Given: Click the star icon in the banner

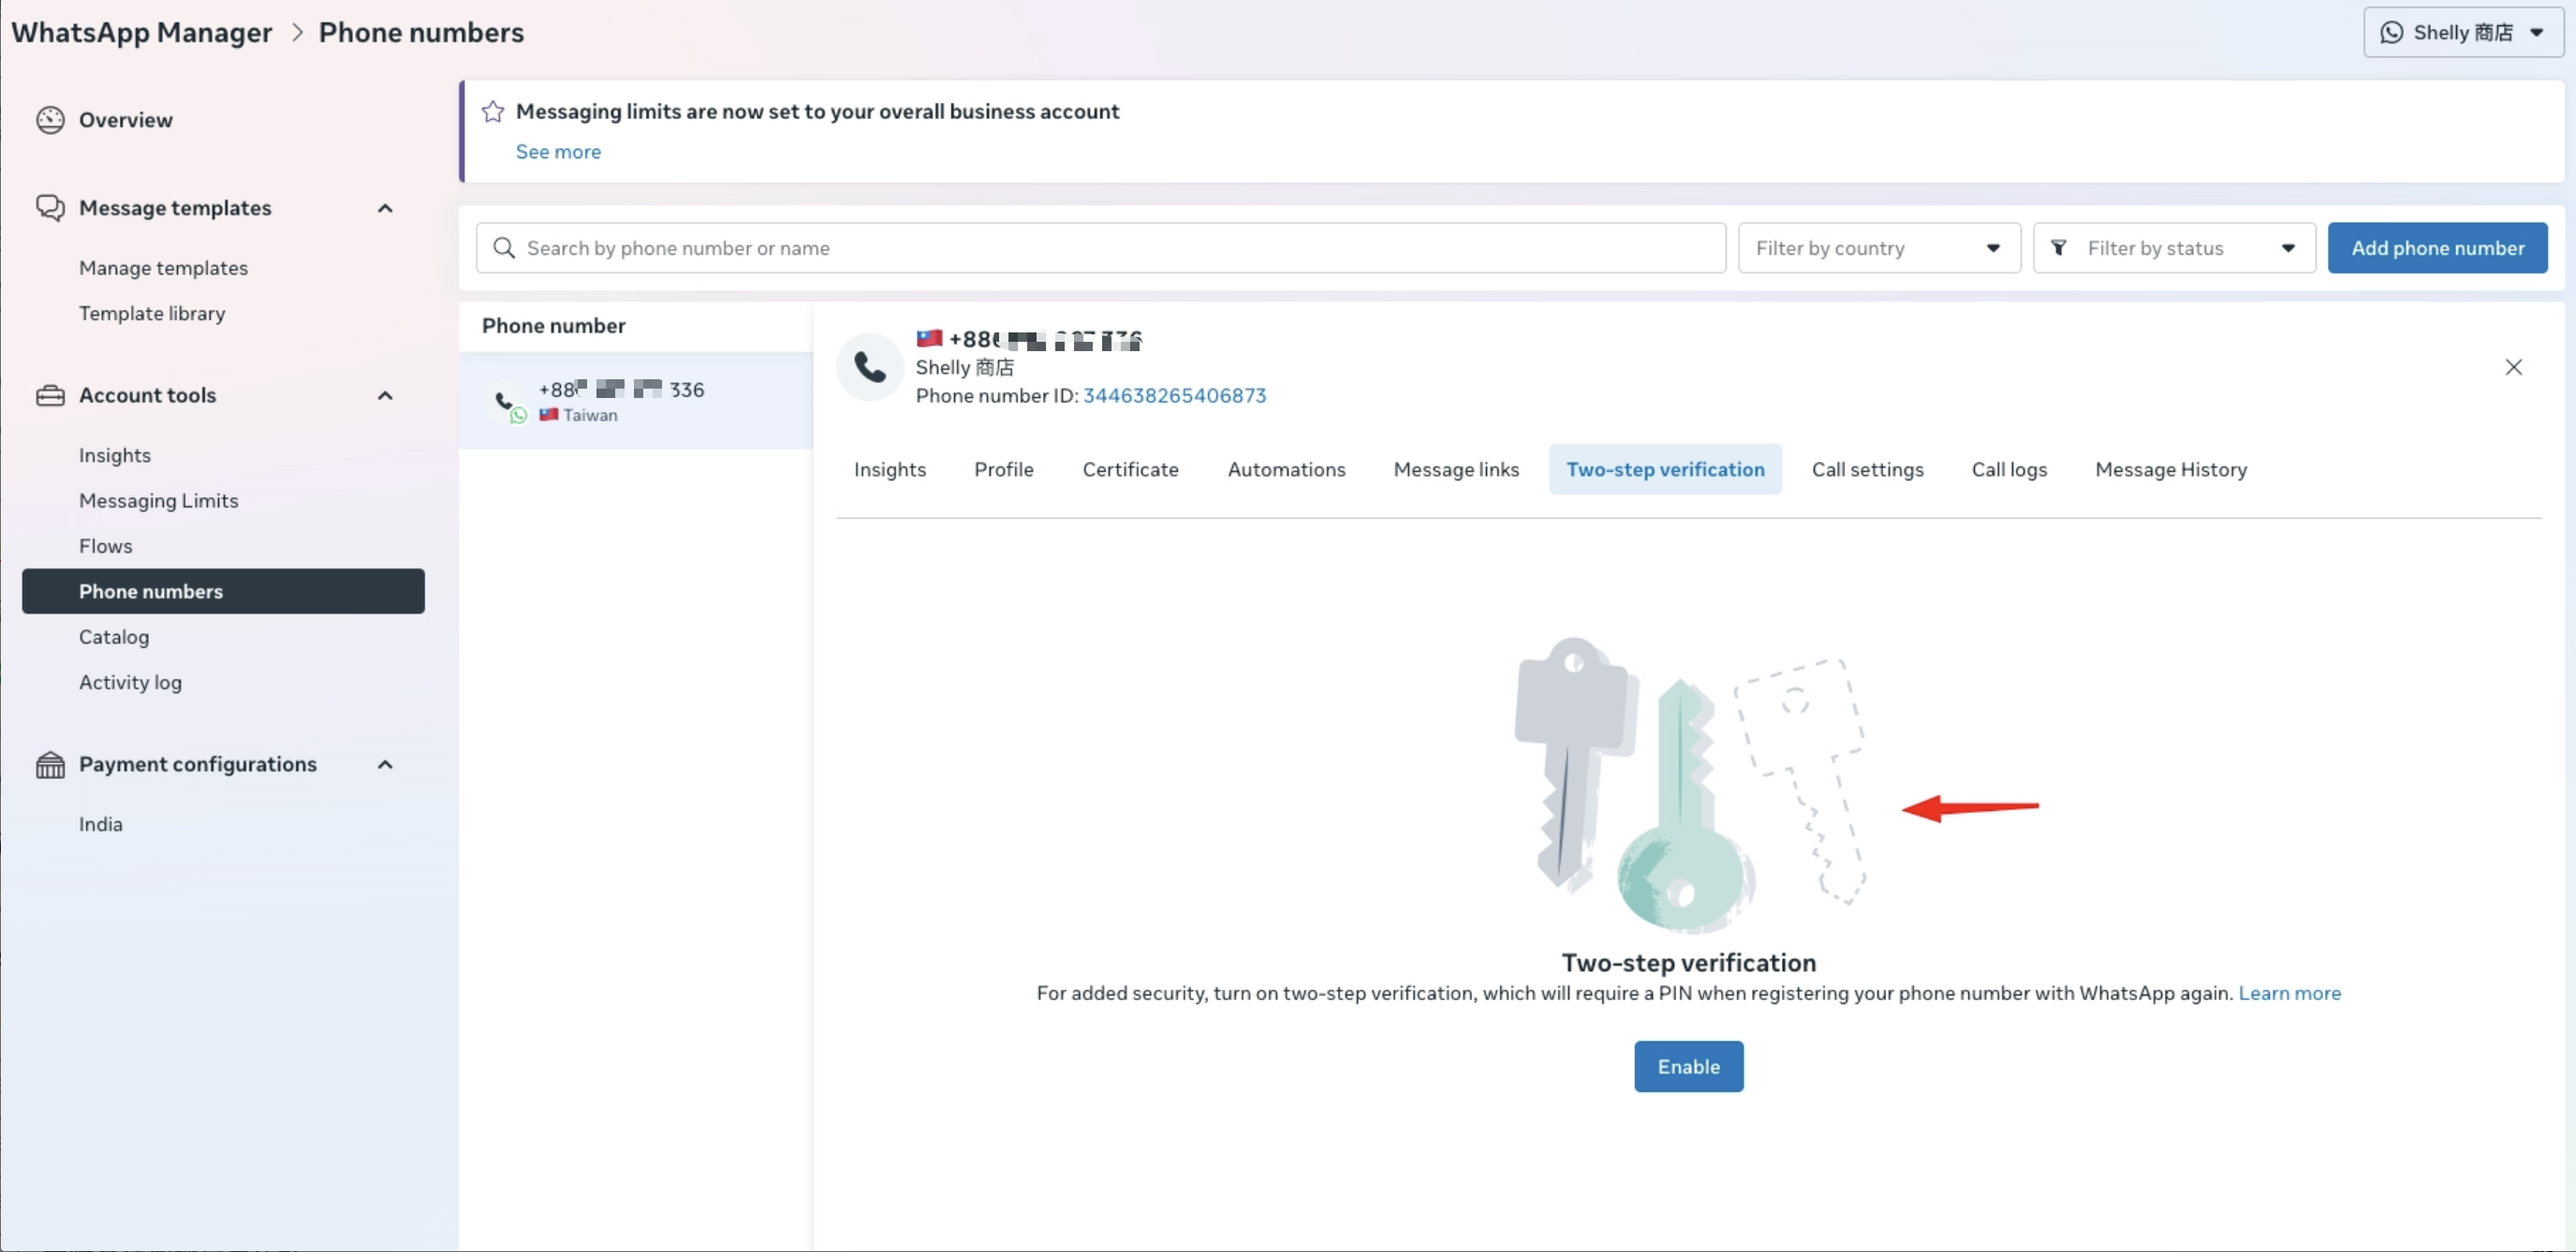Looking at the screenshot, I should coord(492,112).
